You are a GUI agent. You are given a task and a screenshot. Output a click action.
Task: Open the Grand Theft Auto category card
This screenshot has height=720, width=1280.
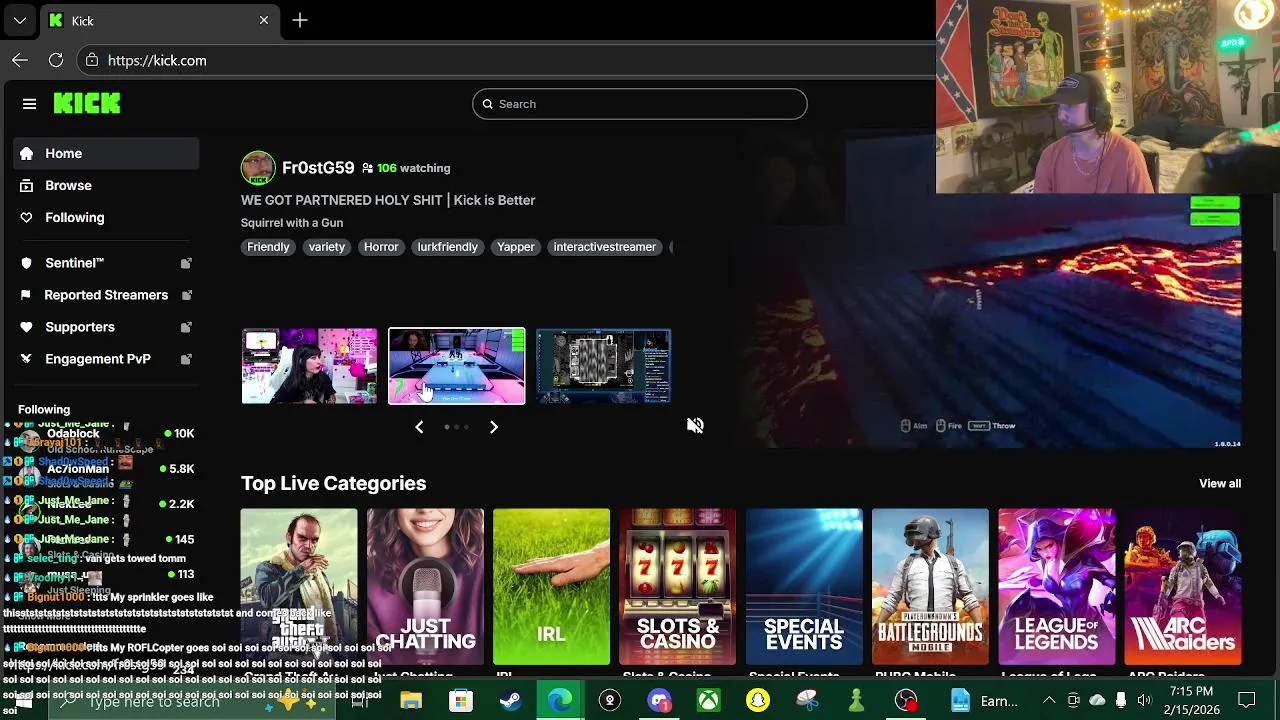[299, 587]
